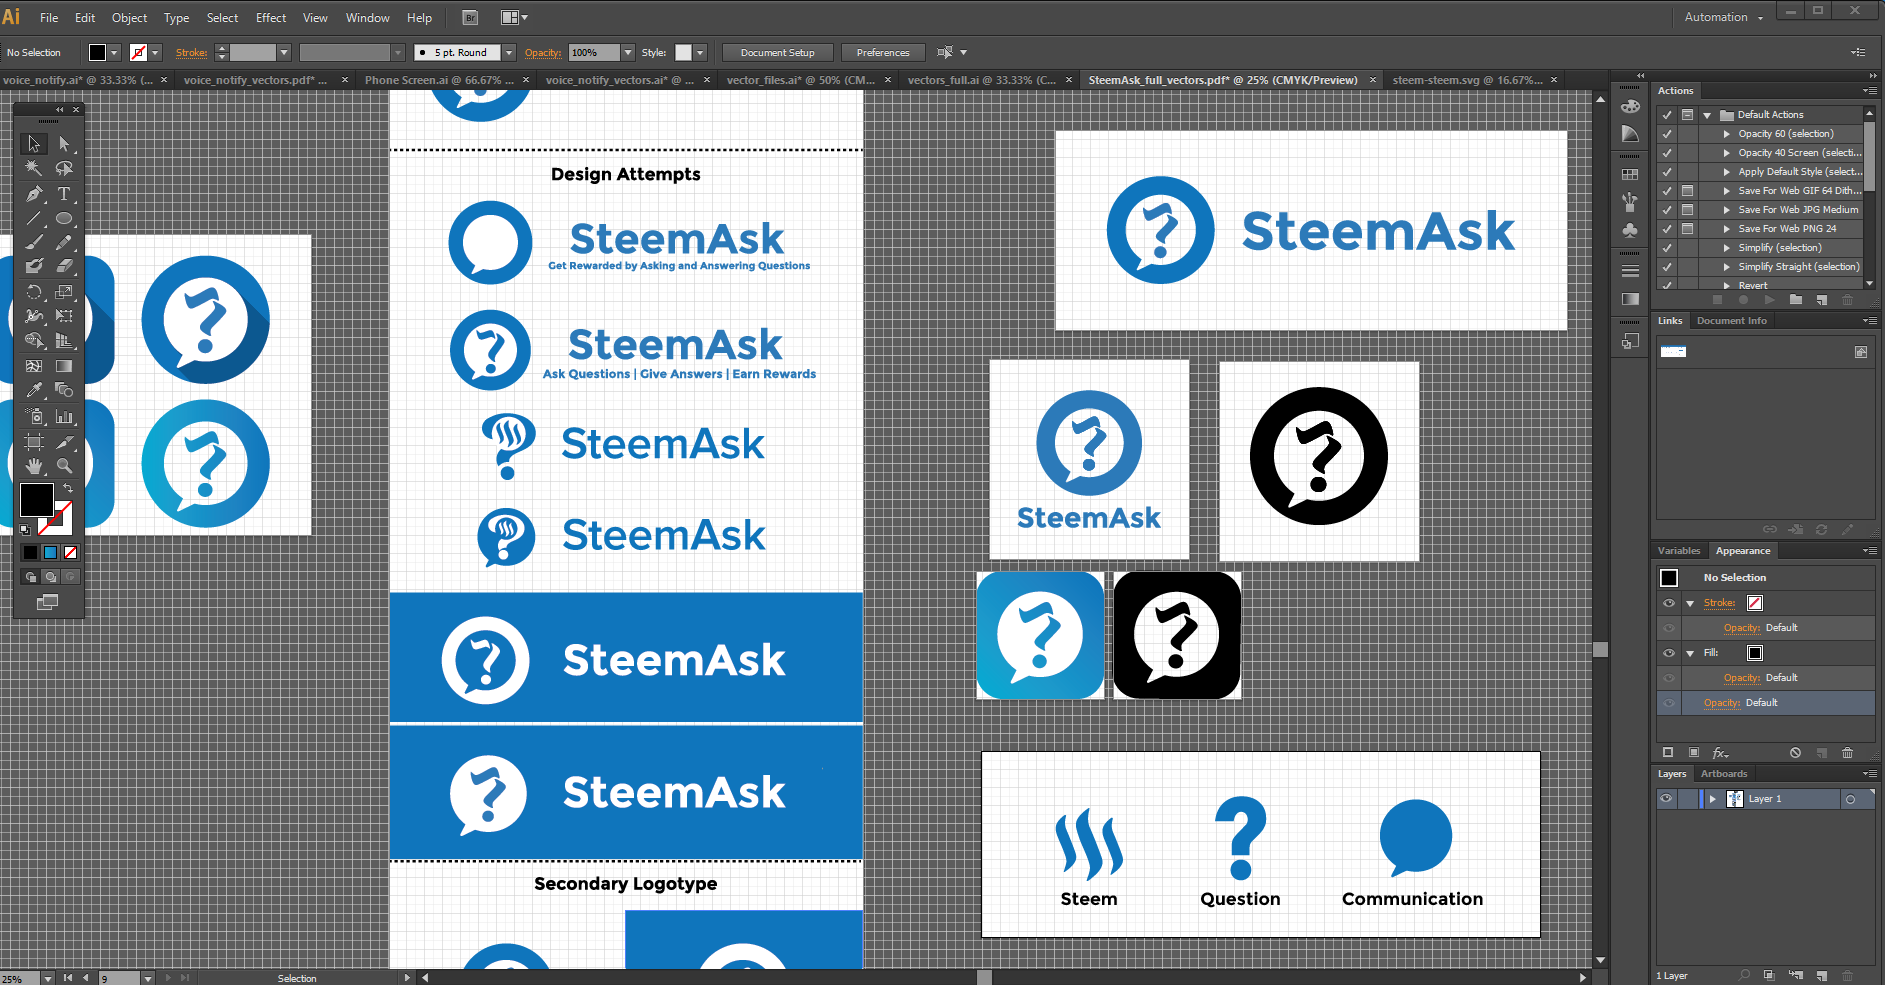Screen dimensions: 1885x985
Task: Select the Selection tool (black arrow)
Action: click(34, 144)
